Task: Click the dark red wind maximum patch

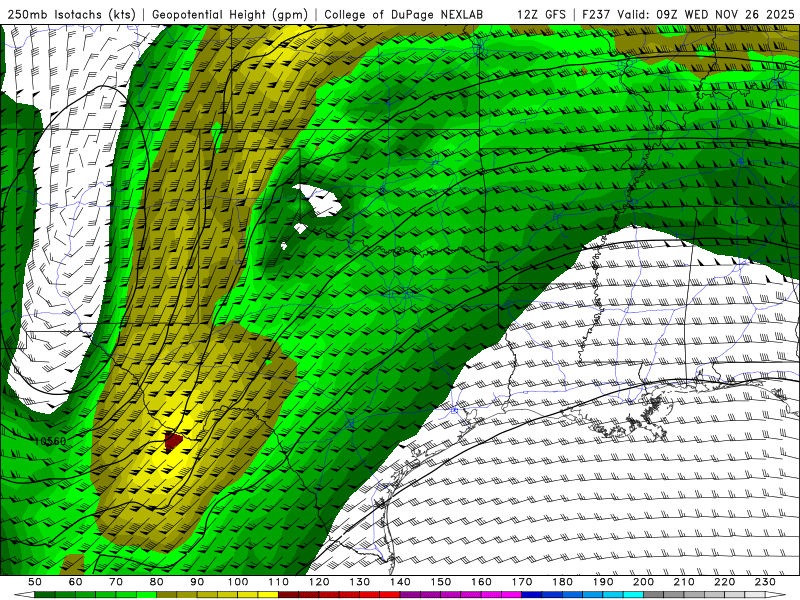Action: click(x=173, y=440)
